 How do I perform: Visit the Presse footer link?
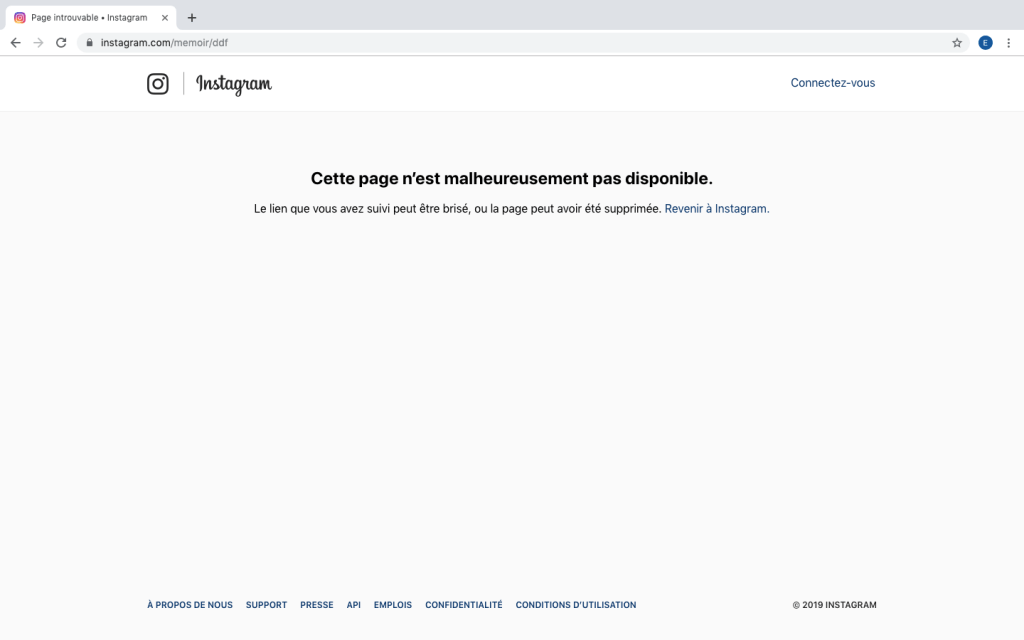[316, 605]
